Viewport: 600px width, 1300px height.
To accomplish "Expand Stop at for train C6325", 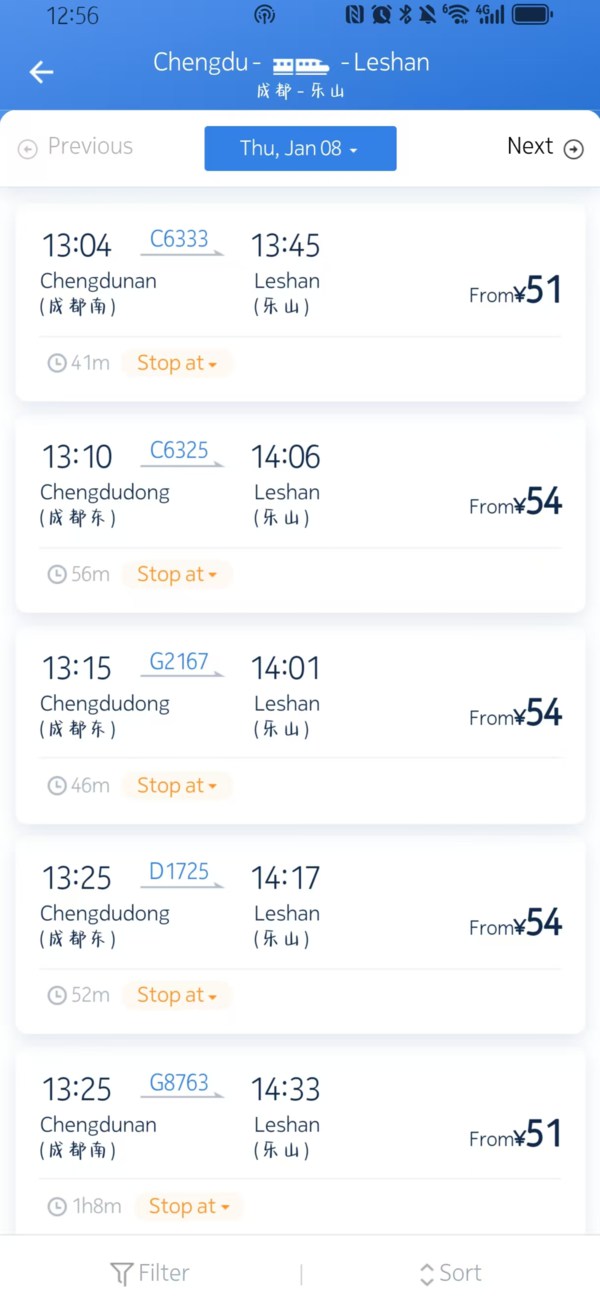I will pos(177,574).
